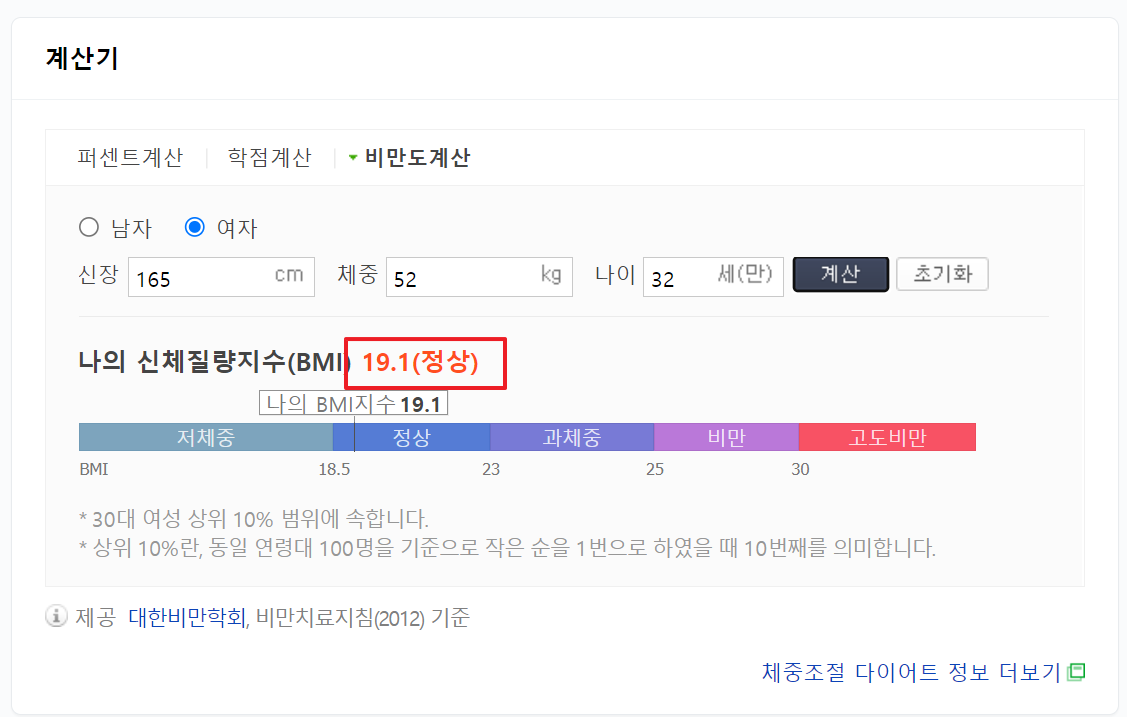Viewport: 1127px width, 717px height.
Task: Select the 남자 radio button
Action: coord(88,227)
